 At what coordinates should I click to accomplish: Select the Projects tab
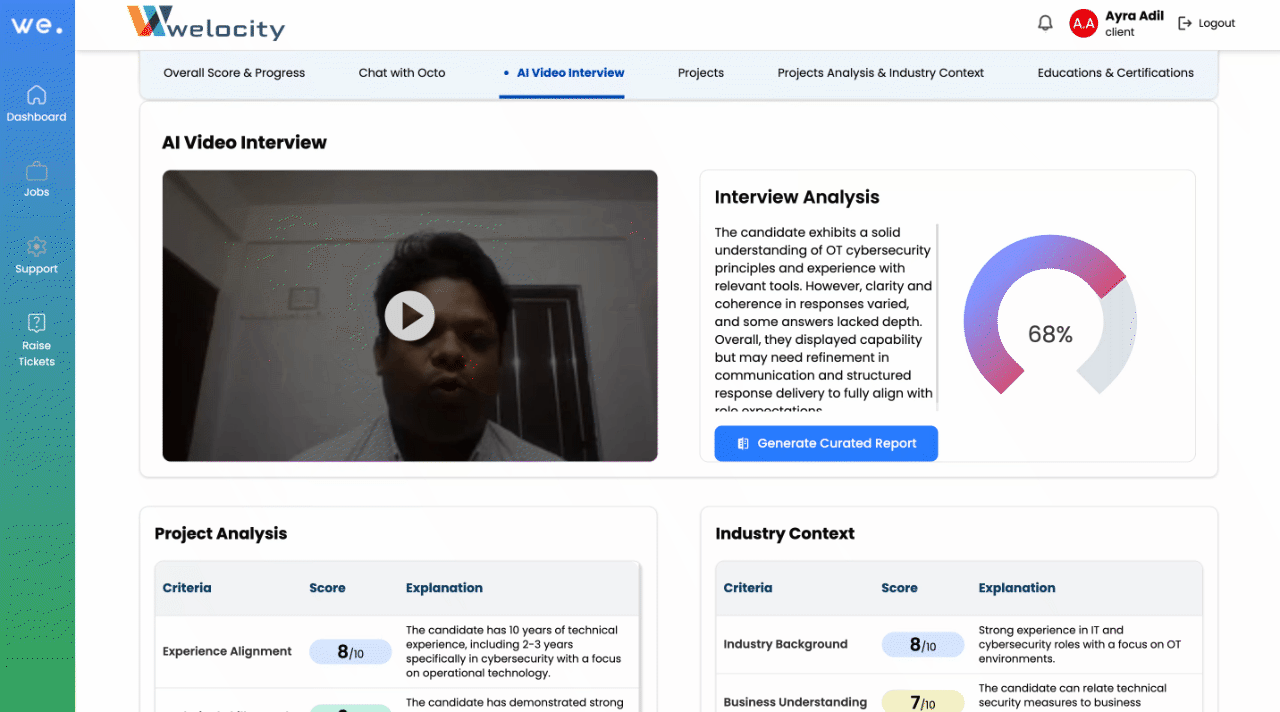pyautogui.click(x=700, y=73)
